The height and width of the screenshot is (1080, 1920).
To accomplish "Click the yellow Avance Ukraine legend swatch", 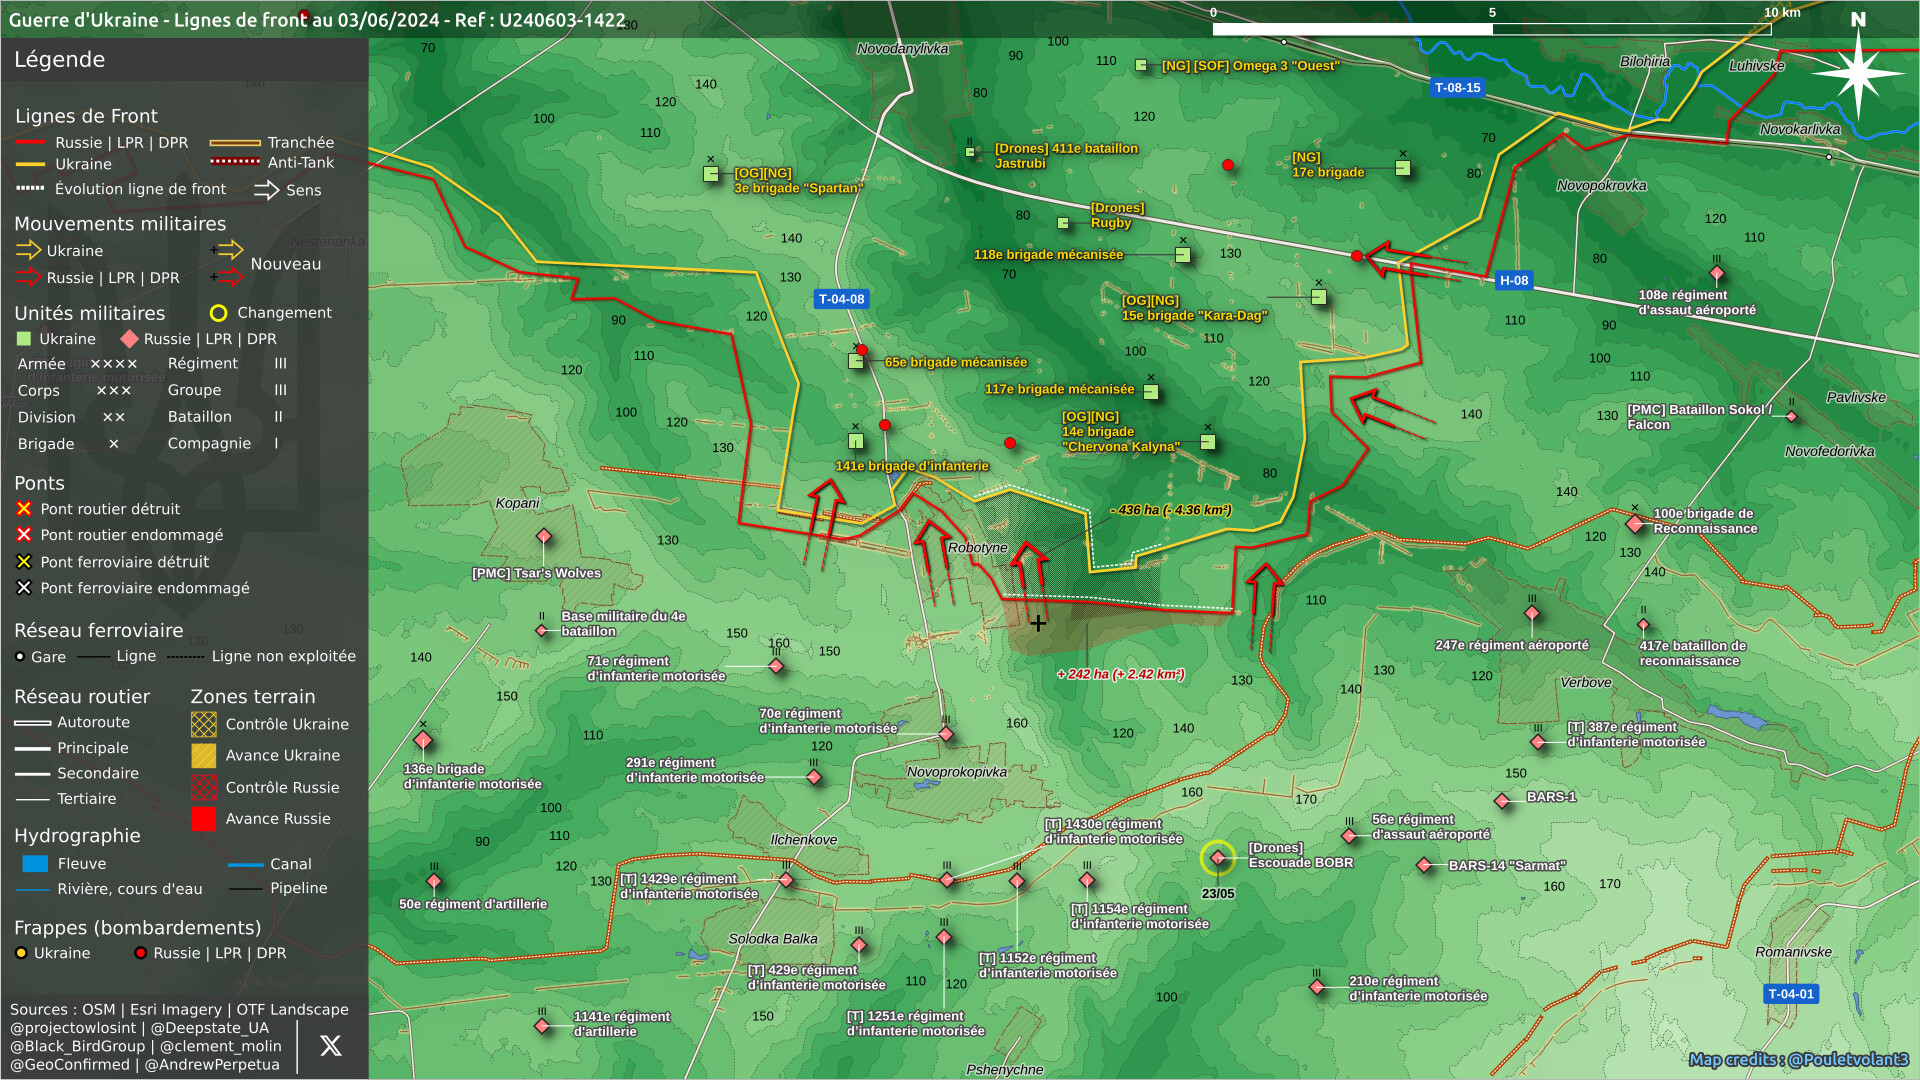I will pyautogui.click(x=204, y=756).
